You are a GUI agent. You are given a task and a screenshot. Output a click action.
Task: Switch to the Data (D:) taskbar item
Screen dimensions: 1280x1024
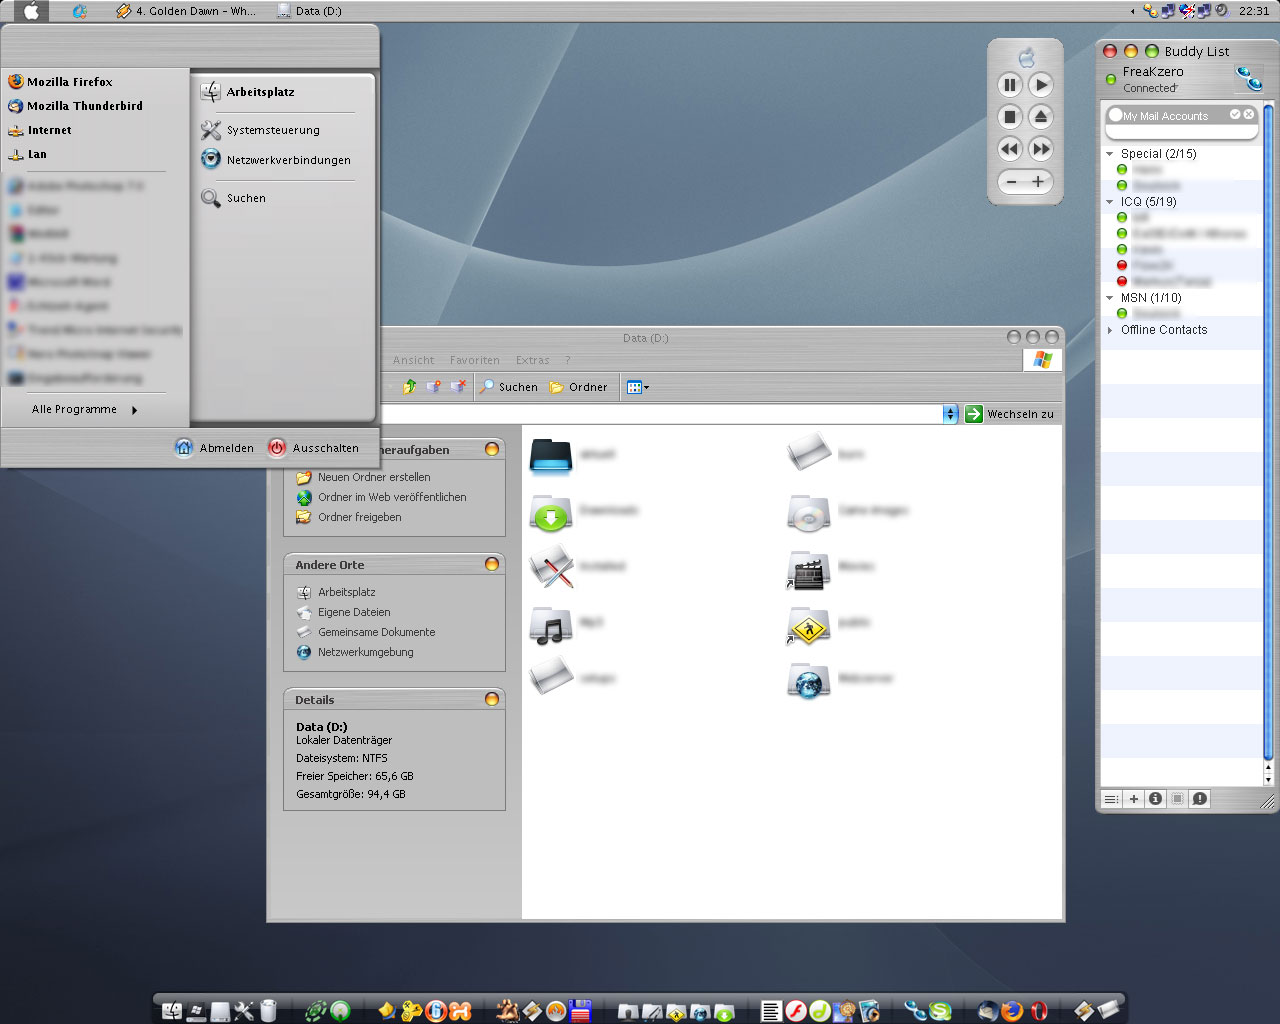309,11
